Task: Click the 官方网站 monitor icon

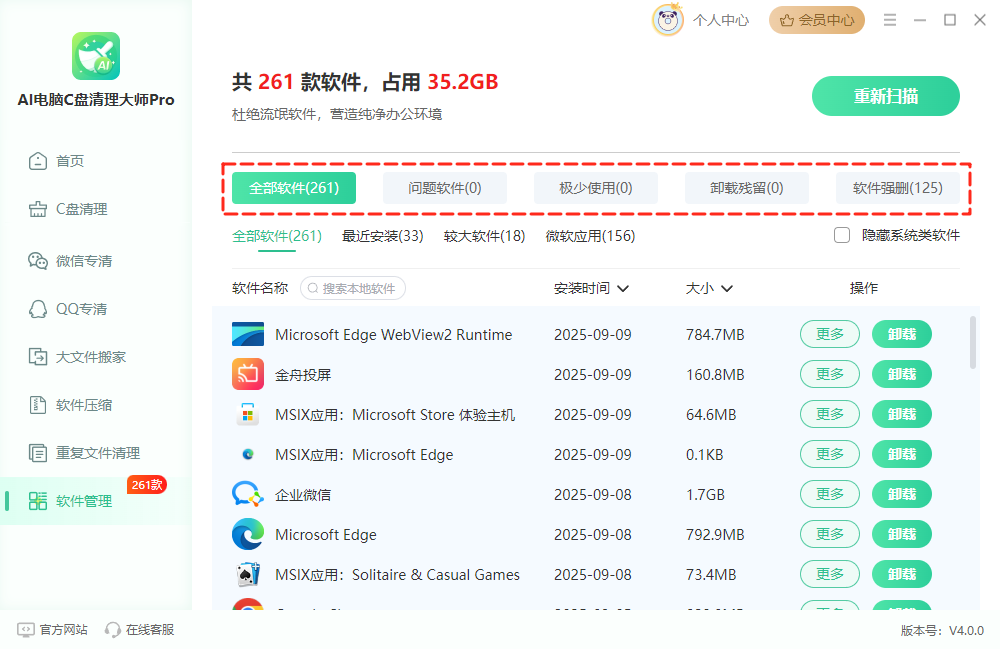Action: (x=26, y=630)
